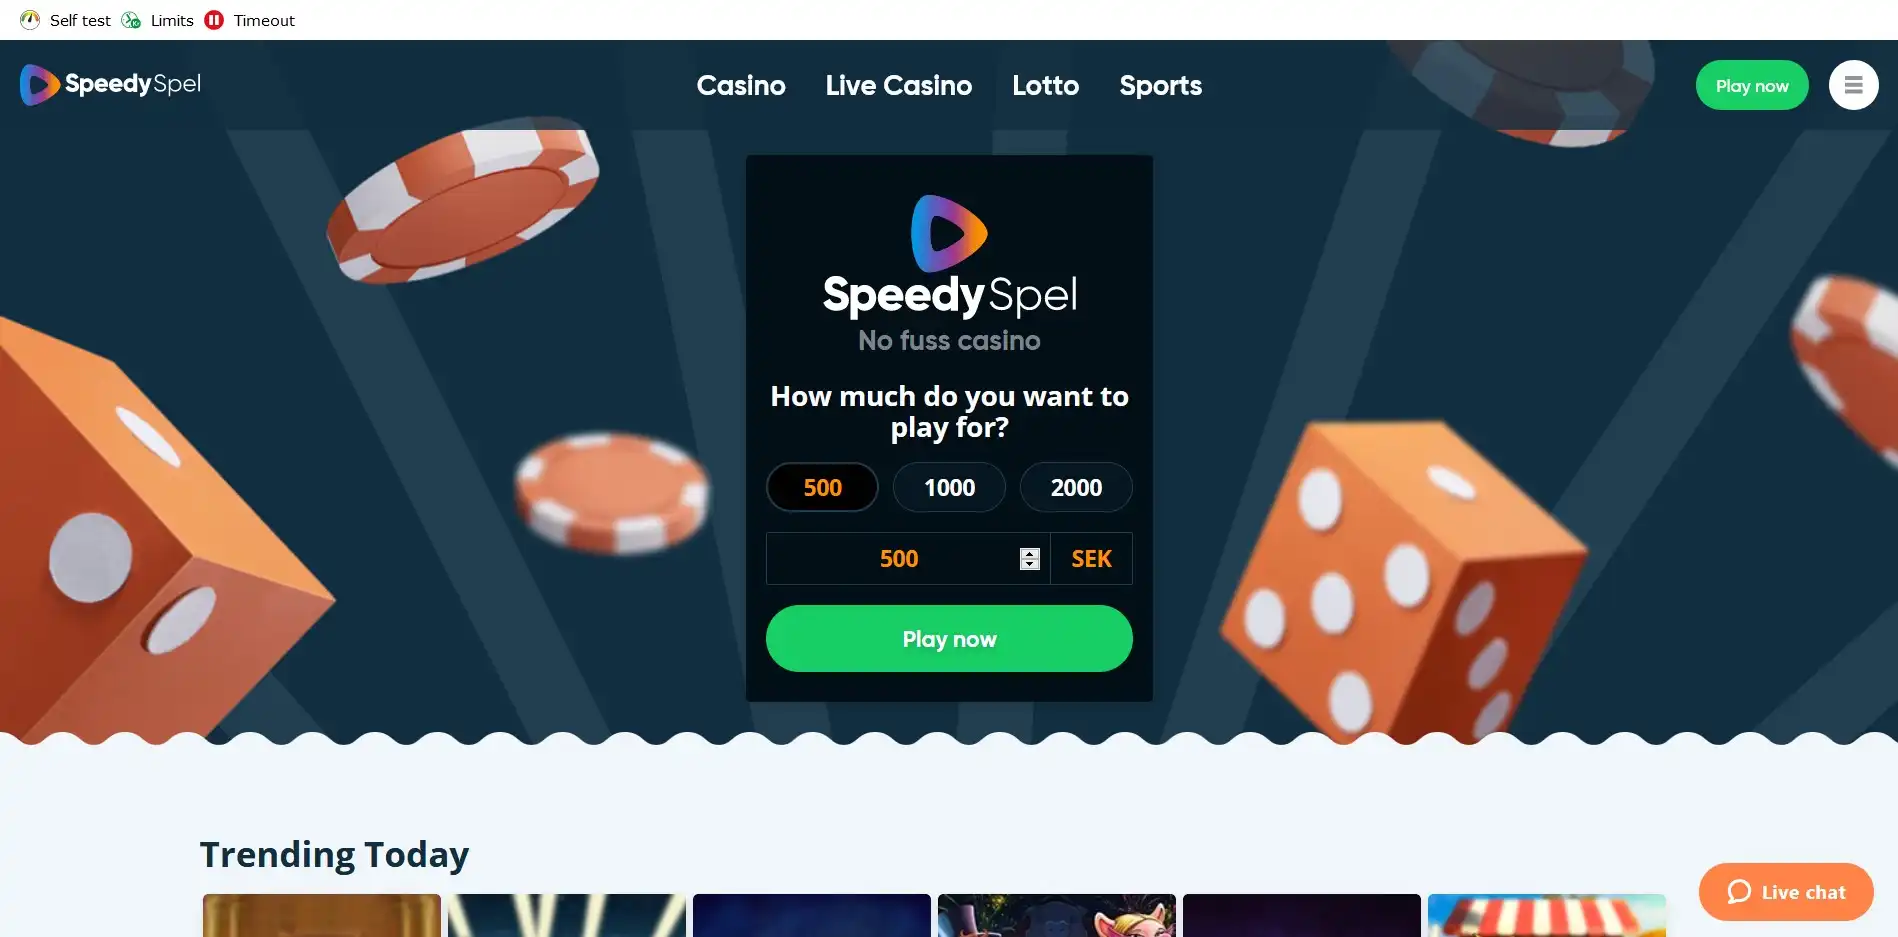Open the hamburger menu icon

(1853, 85)
